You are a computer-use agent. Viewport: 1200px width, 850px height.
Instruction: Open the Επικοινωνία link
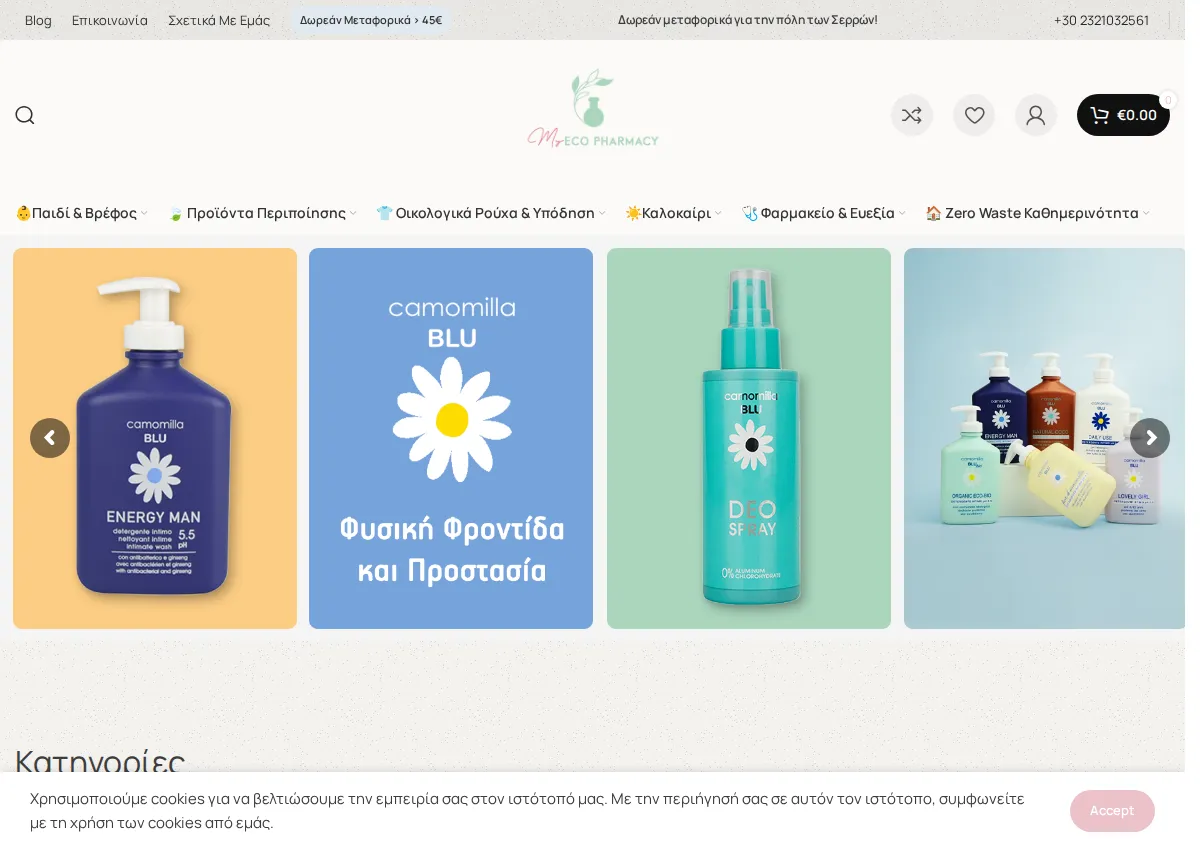click(110, 20)
